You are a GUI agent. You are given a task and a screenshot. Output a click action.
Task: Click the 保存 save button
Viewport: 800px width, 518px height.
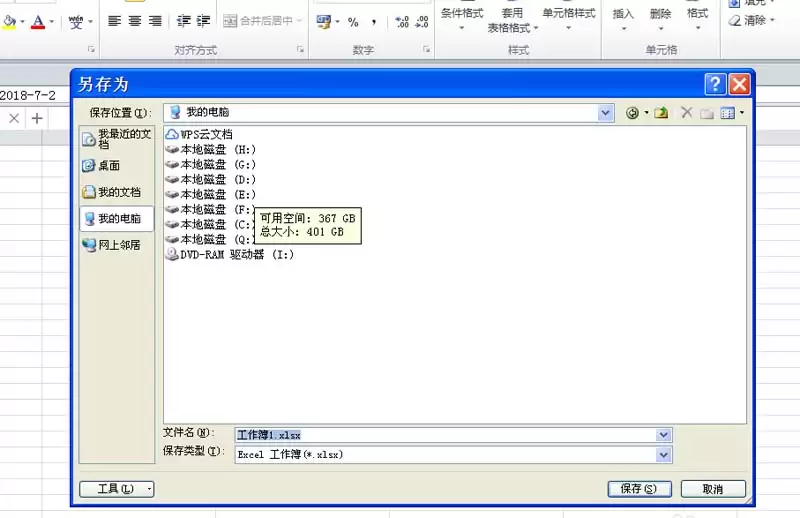pyautogui.click(x=639, y=489)
